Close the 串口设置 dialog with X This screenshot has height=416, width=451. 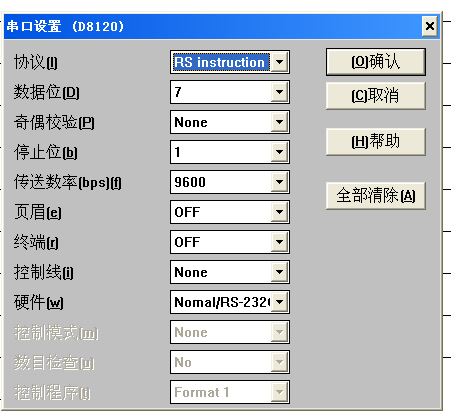[430, 26]
